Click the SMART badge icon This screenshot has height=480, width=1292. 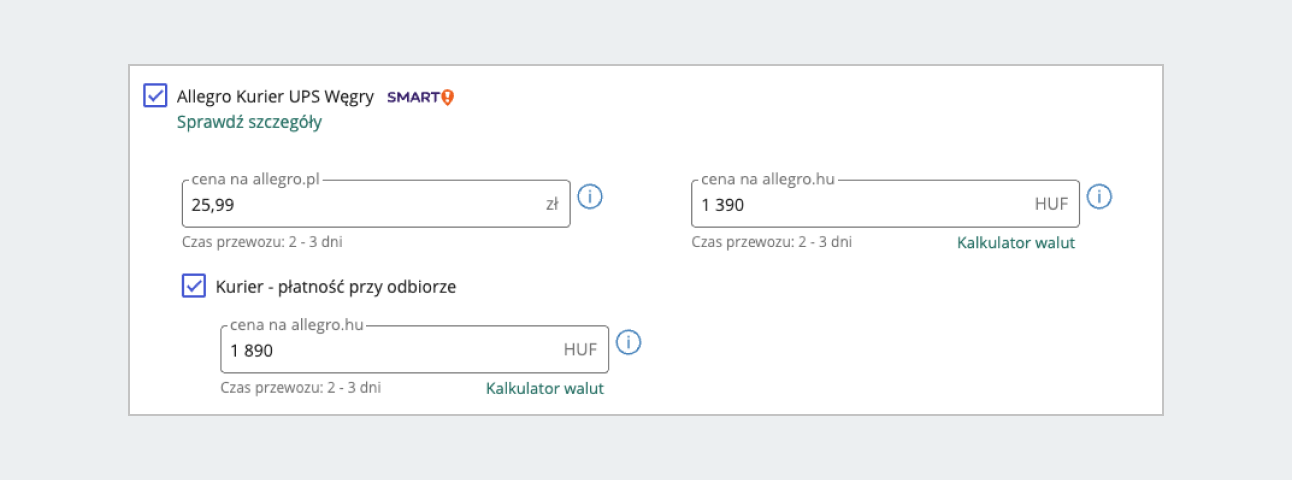(x=420, y=97)
